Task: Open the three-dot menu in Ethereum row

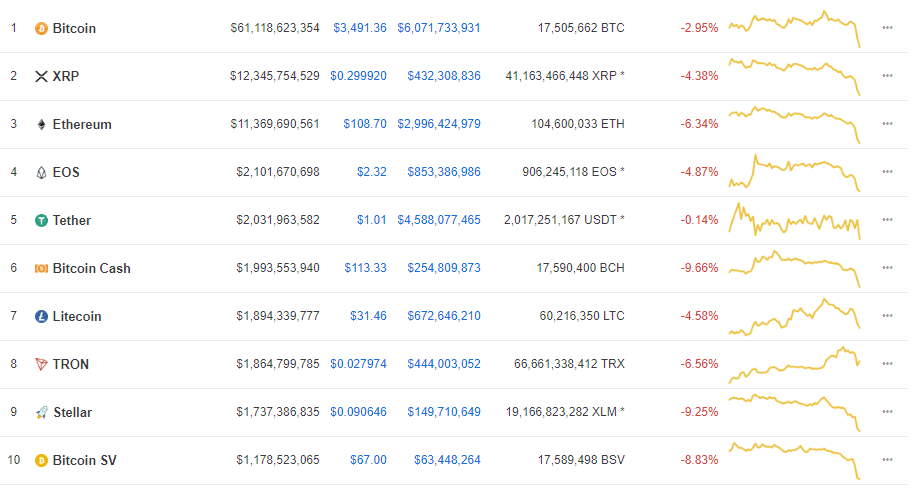Action: pos(887,124)
